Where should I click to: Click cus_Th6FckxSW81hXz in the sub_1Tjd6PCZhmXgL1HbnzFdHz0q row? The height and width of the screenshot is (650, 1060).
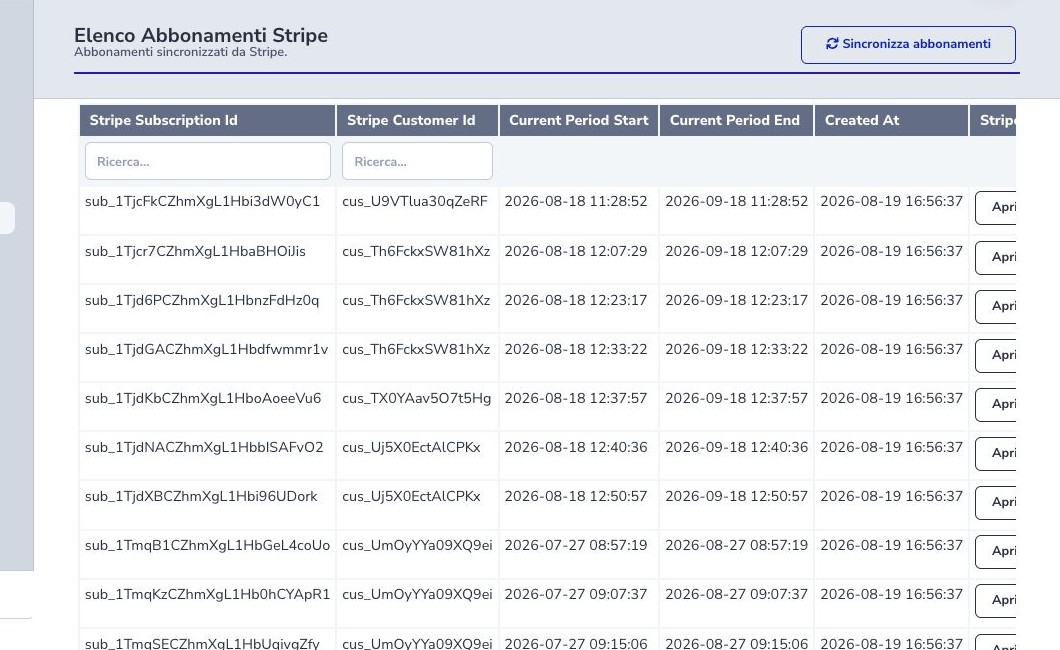click(x=416, y=301)
